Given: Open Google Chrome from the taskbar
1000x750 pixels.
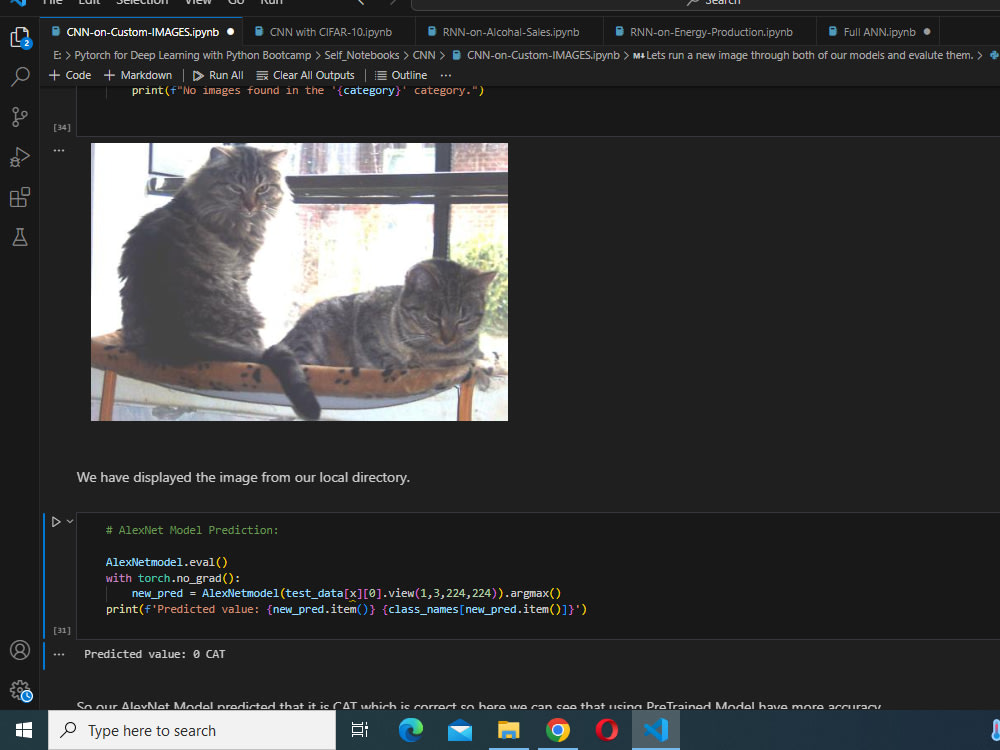Looking at the screenshot, I should 557,730.
